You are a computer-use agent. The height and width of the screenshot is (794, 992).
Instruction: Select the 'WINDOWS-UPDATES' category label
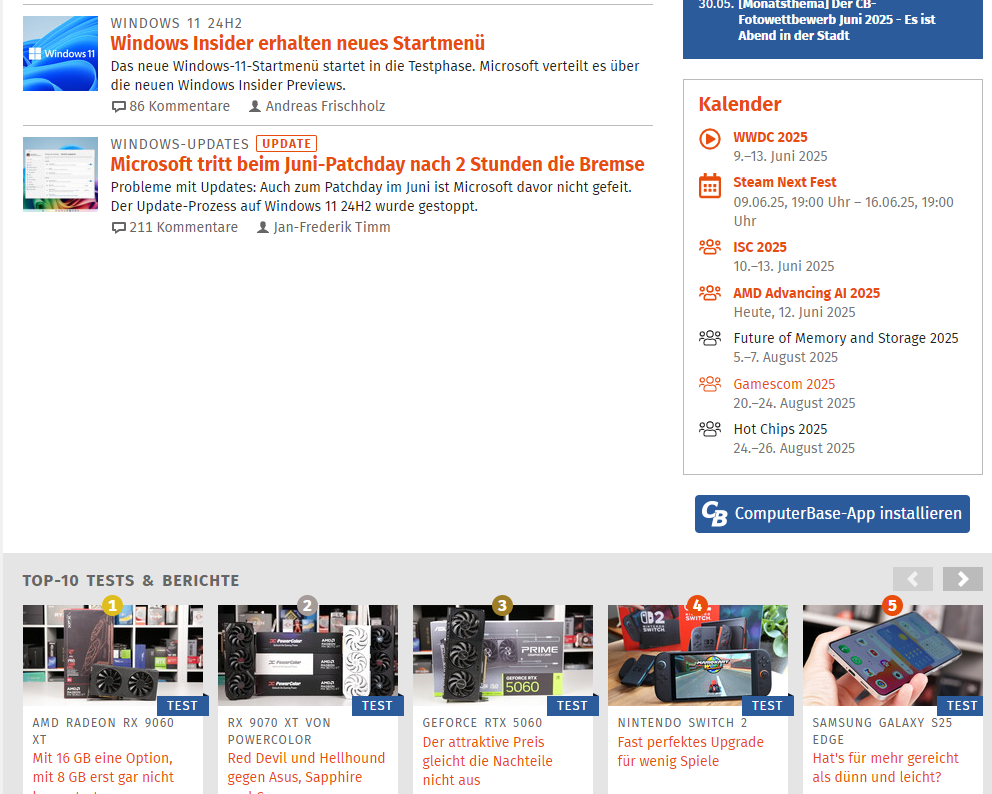click(180, 144)
